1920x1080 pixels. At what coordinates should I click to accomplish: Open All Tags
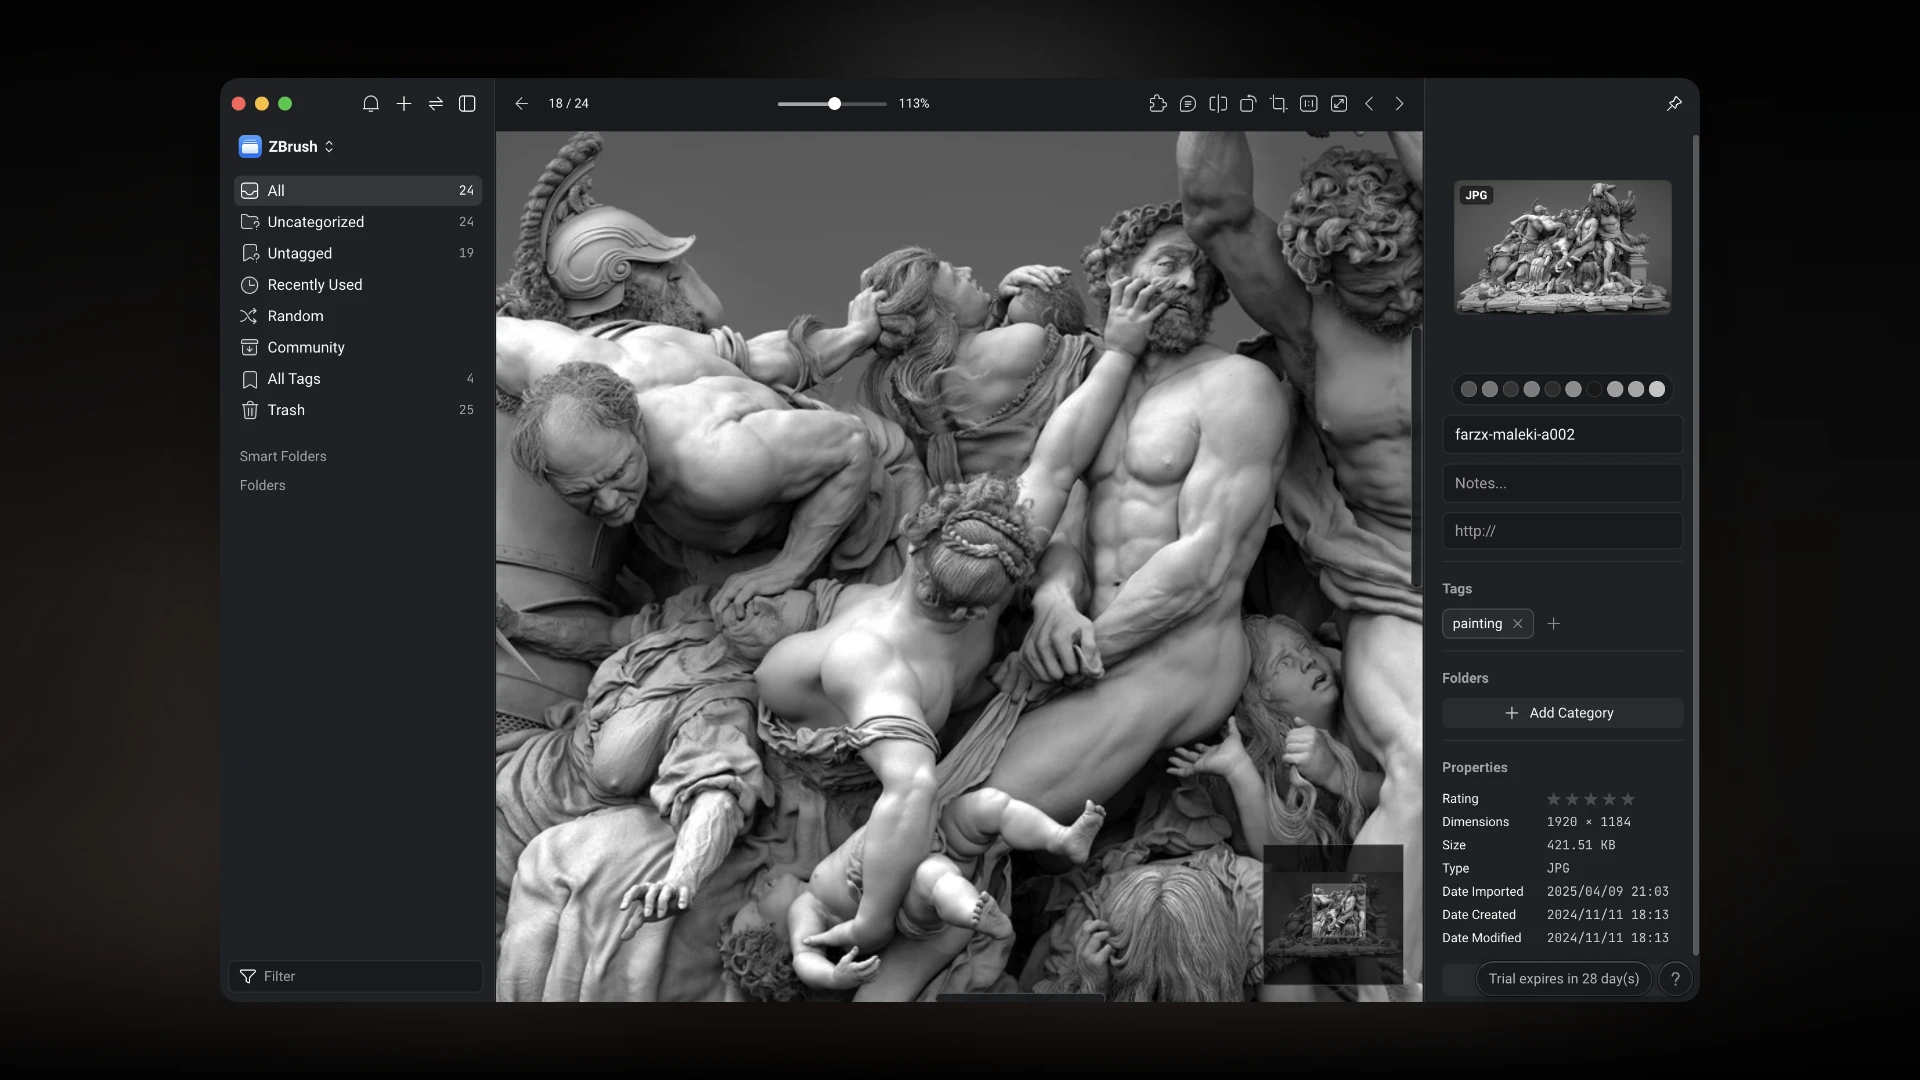coord(358,379)
